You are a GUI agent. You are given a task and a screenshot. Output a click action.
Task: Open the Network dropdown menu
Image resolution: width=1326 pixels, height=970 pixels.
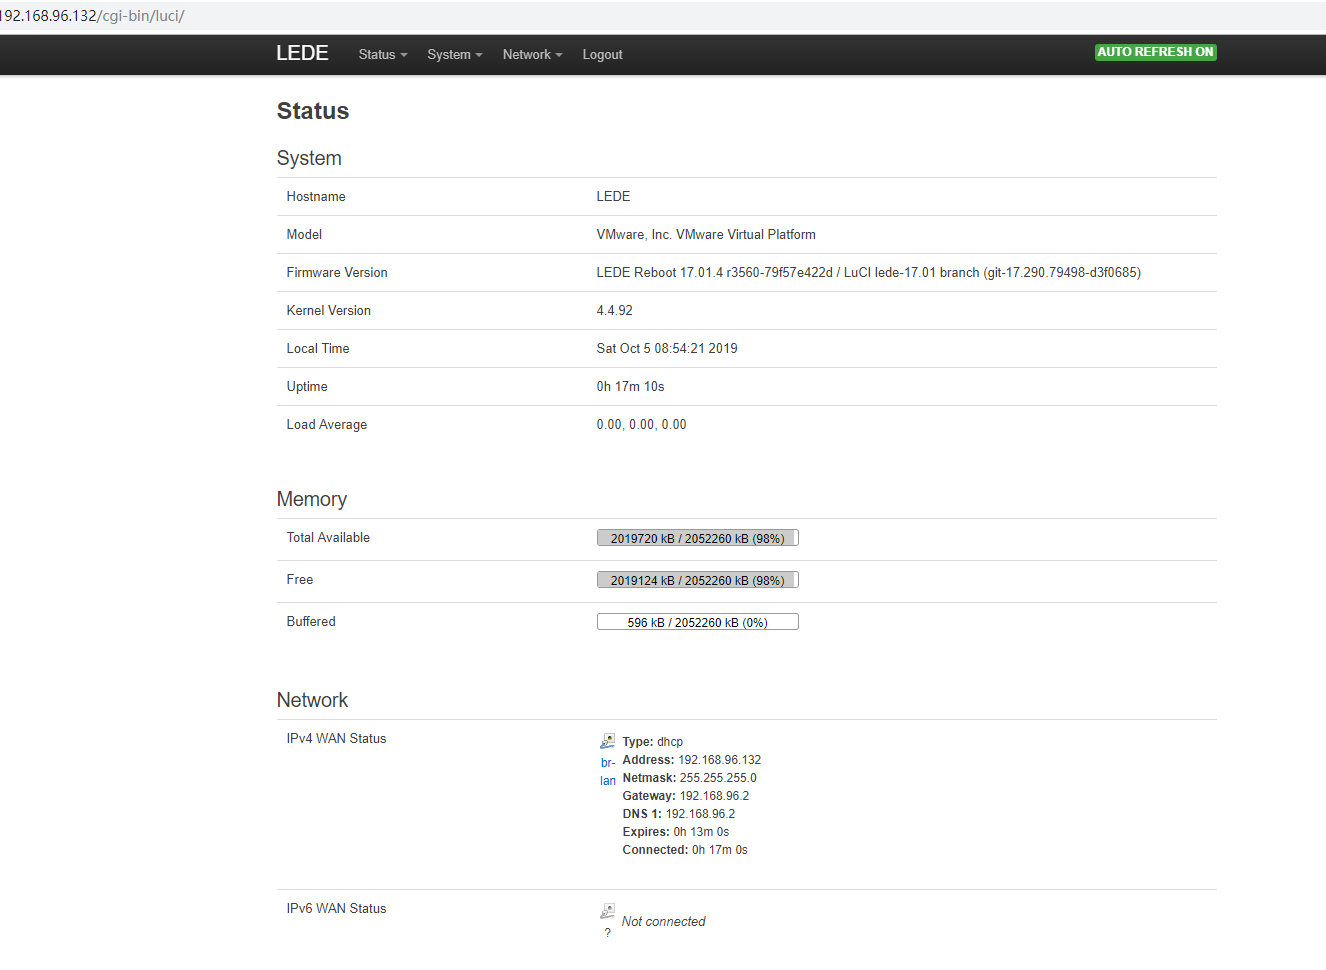pos(532,55)
